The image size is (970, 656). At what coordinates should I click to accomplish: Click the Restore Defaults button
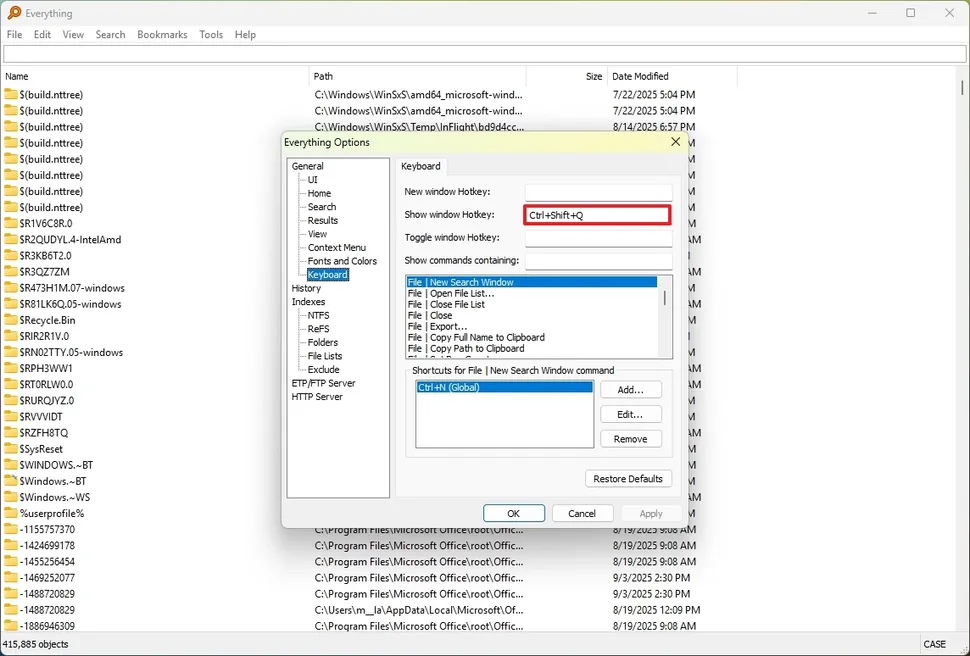(628, 478)
